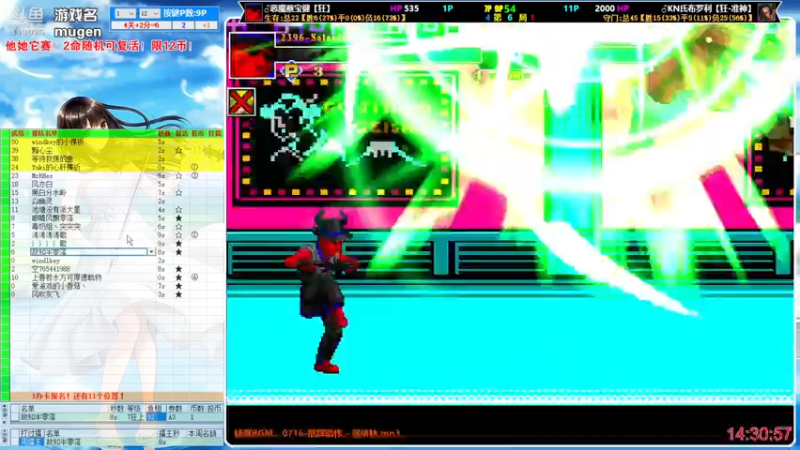The height and width of the screenshot is (450, 800).
Task: Click the filled star in 爱游戏的小香菇 row
Action: pos(179,286)
